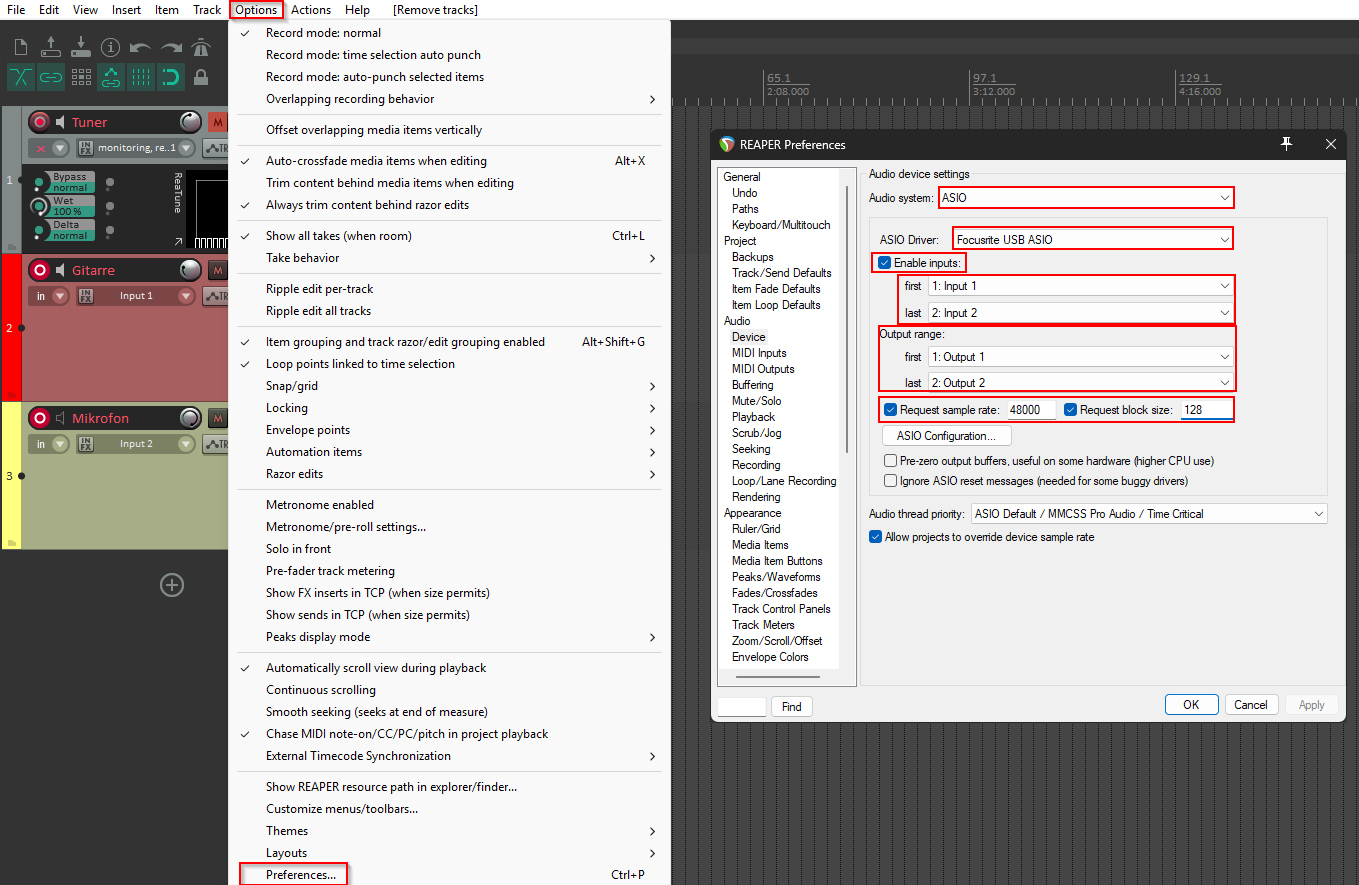
Task: Pin the REAPER Preferences window
Action: tap(1287, 144)
